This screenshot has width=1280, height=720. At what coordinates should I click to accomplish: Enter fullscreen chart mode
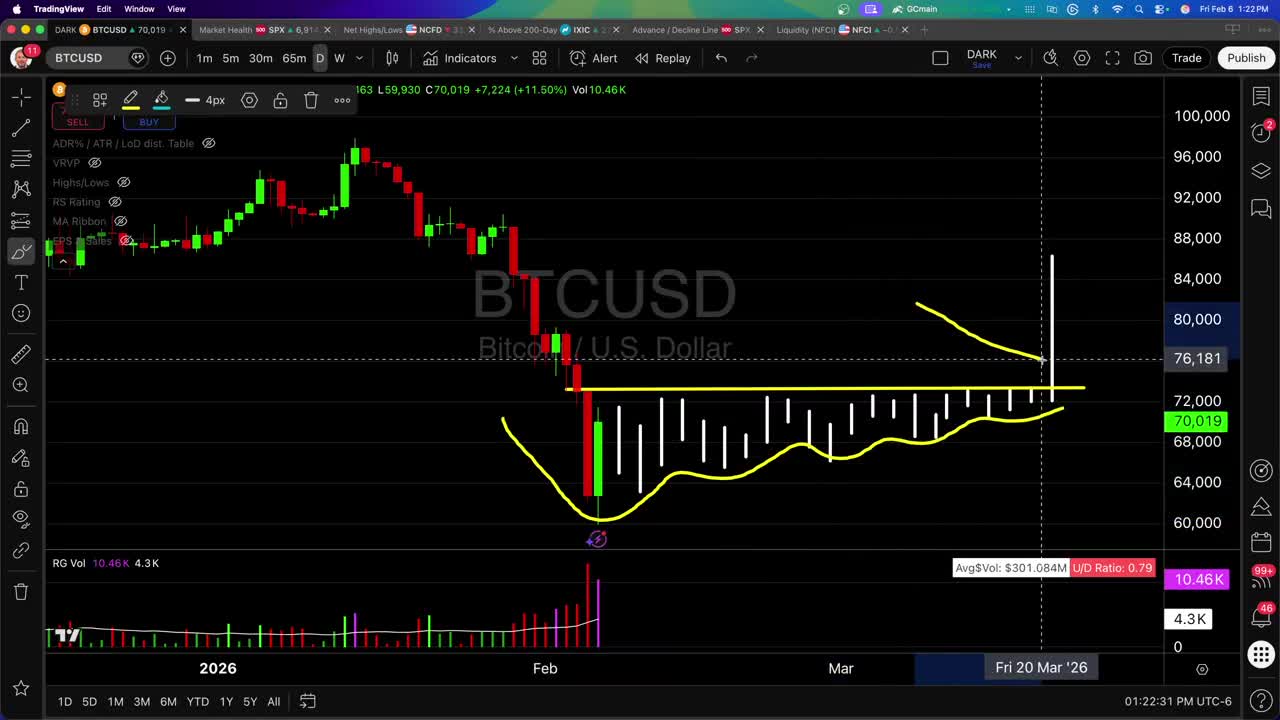(x=1112, y=58)
